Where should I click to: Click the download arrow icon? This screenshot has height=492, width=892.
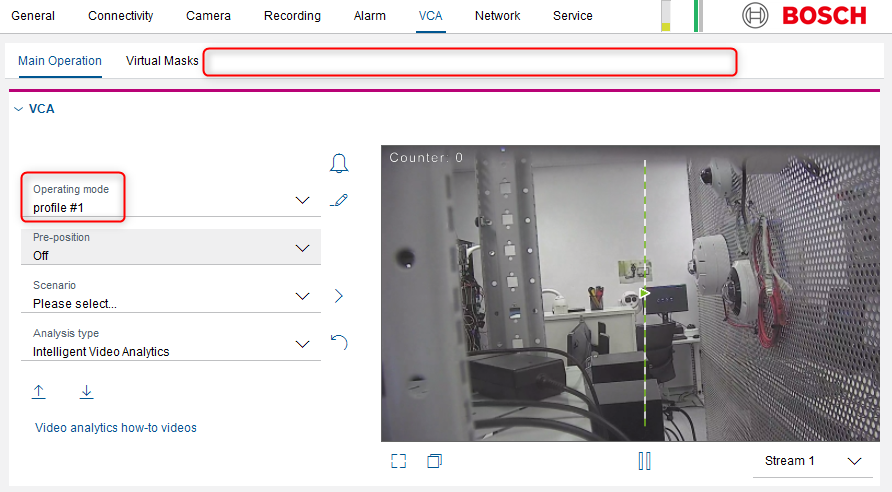(87, 392)
